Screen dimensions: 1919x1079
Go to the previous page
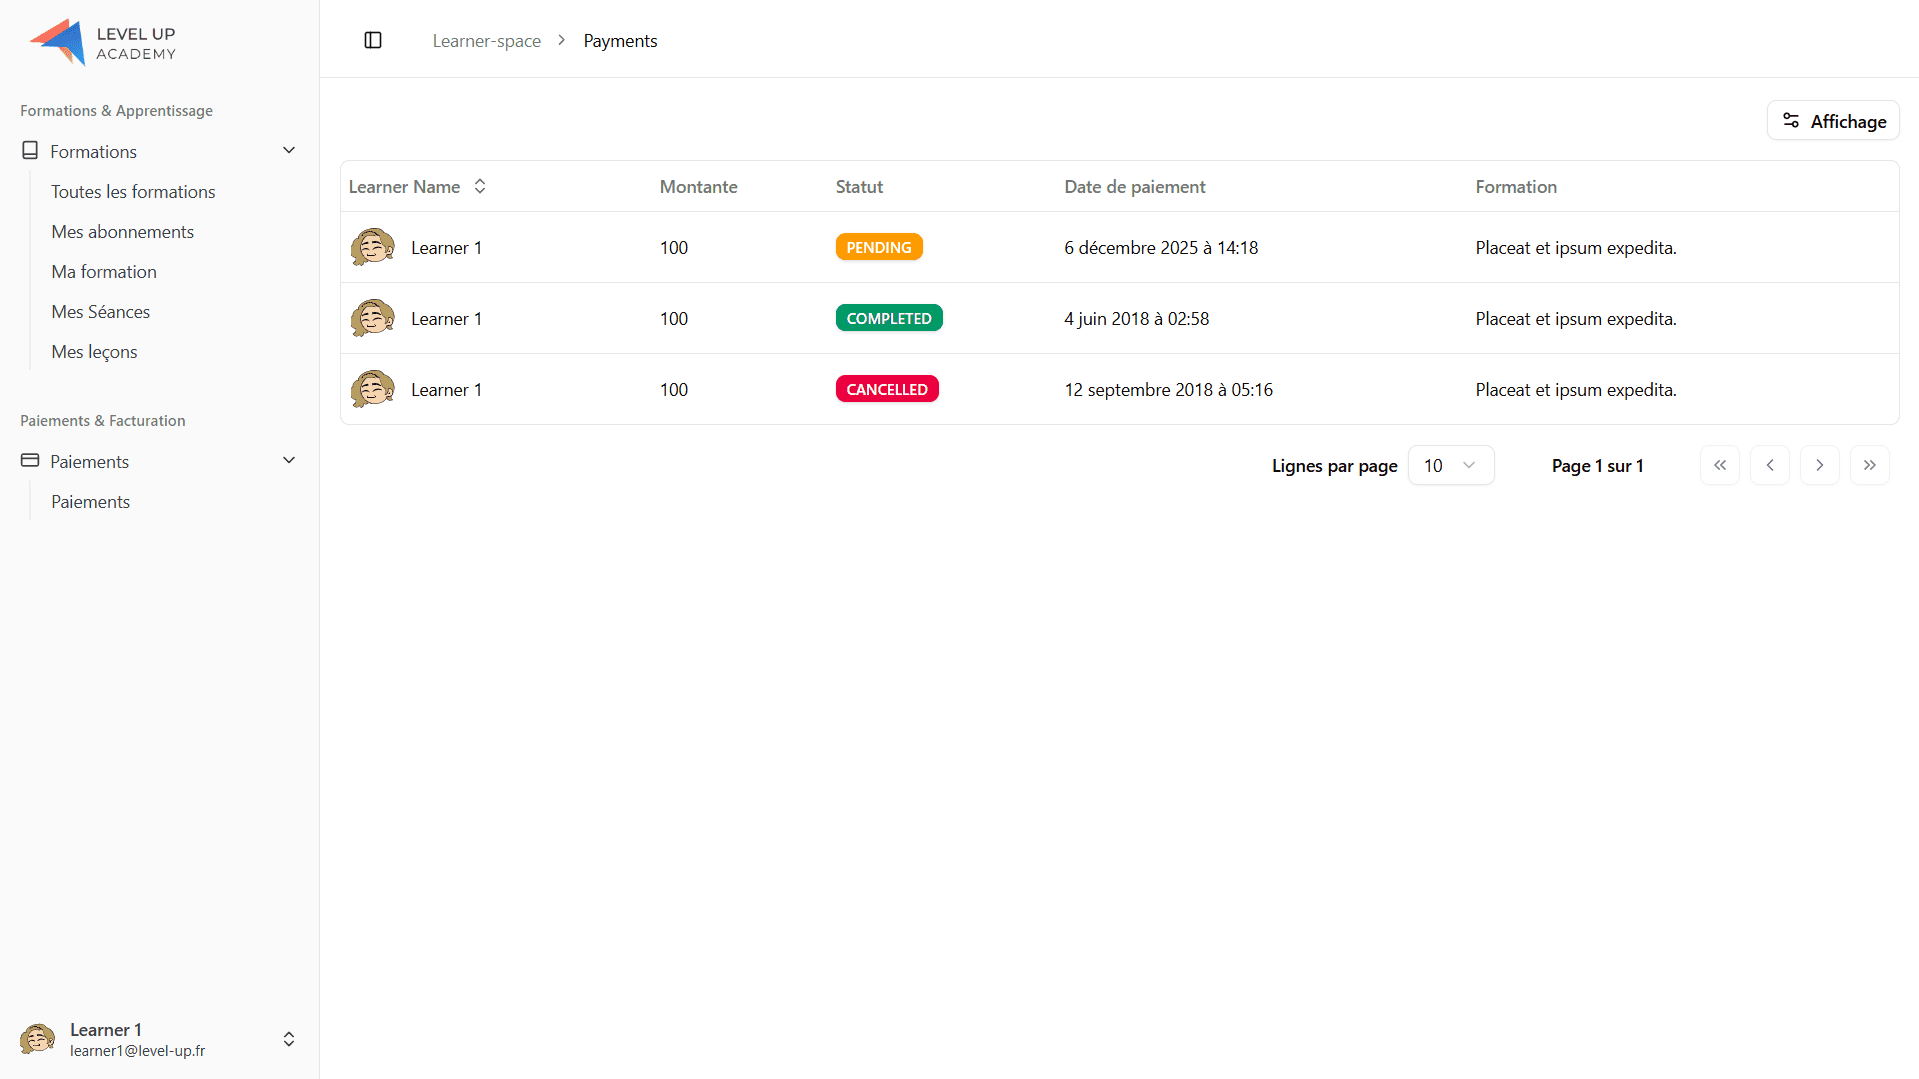pyautogui.click(x=1770, y=465)
